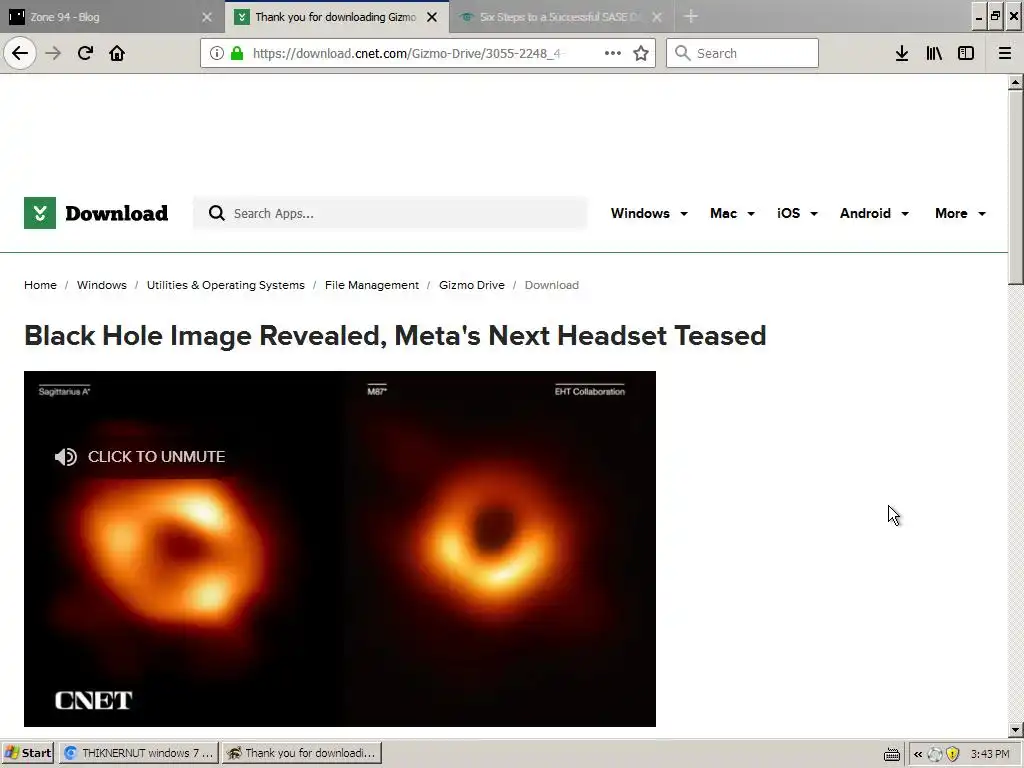Open the browser home page
This screenshot has height=768, width=1024.
(117, 53)
